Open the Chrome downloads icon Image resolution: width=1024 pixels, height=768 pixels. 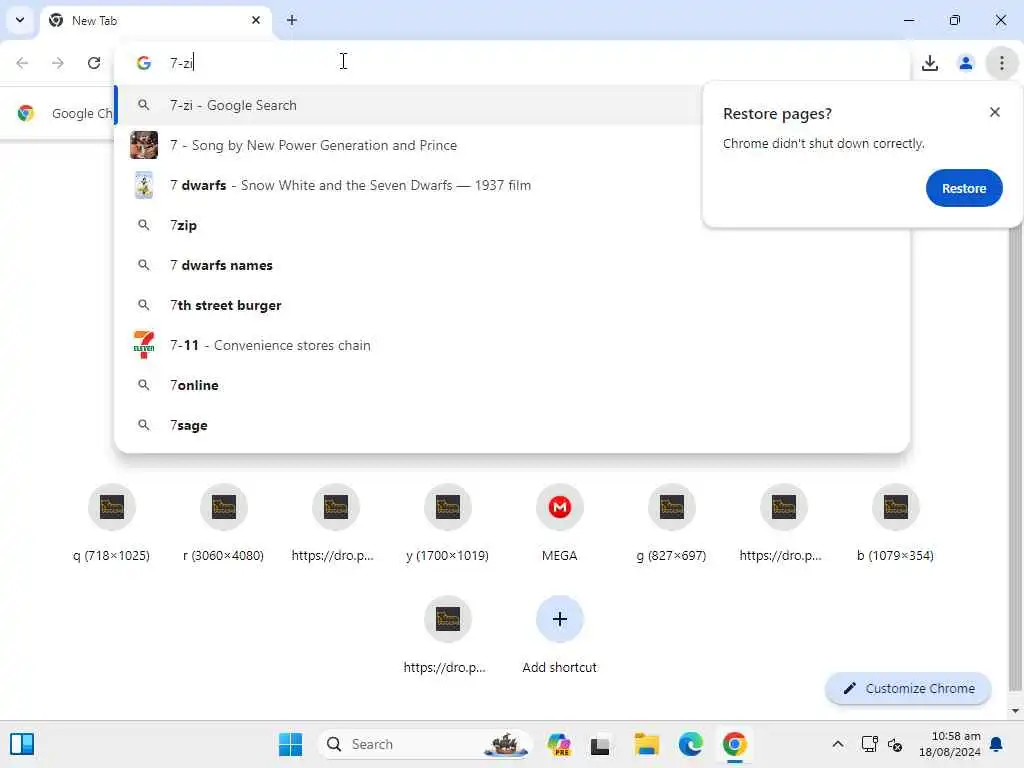pos(930,63)
